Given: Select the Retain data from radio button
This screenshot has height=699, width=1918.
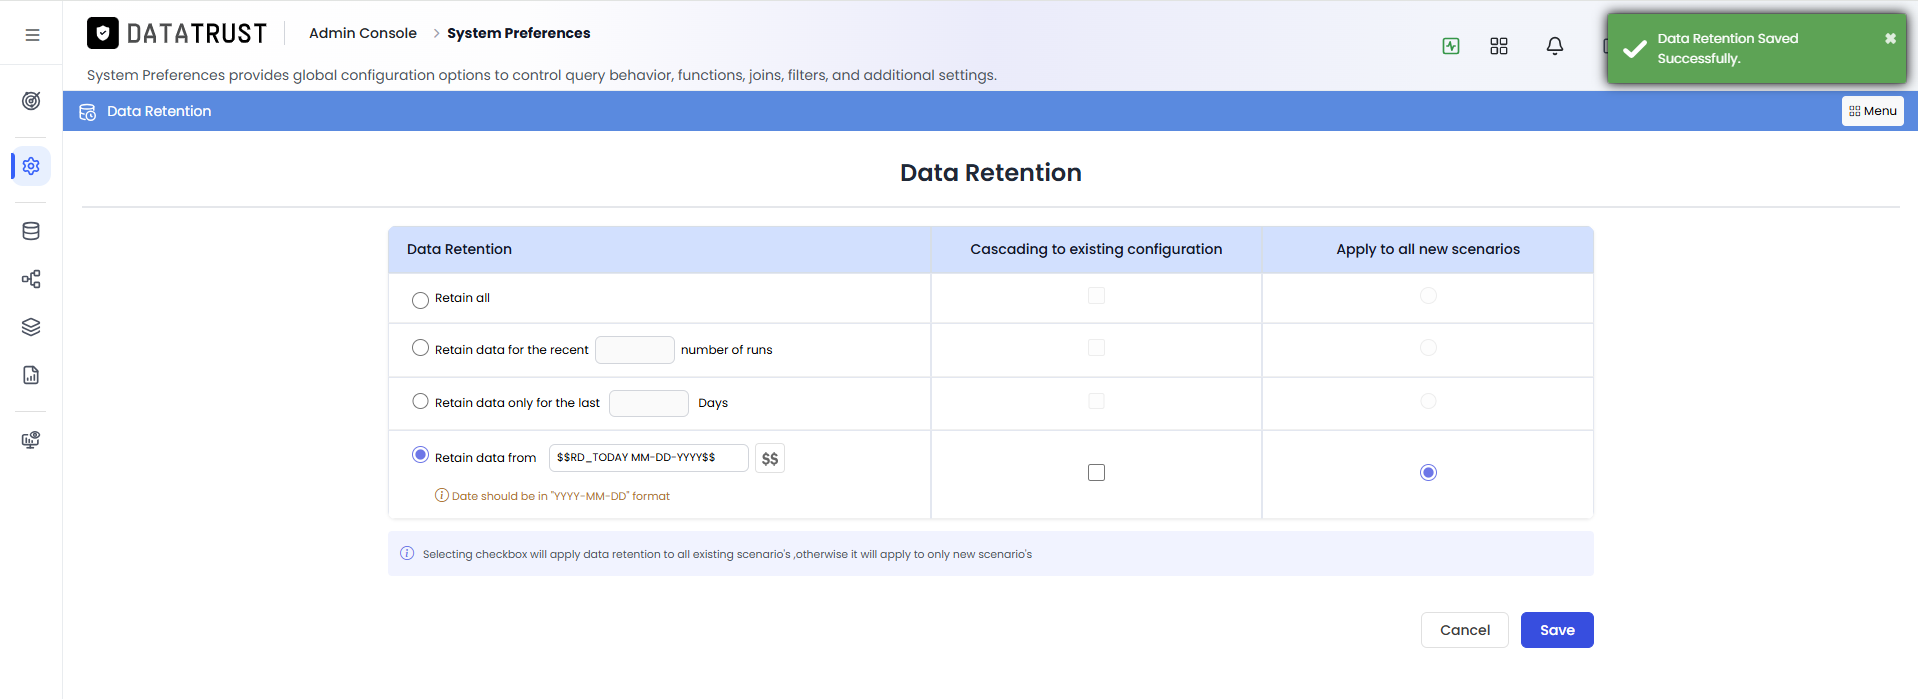Looking at the screenshot, I should tap(420, 455).
